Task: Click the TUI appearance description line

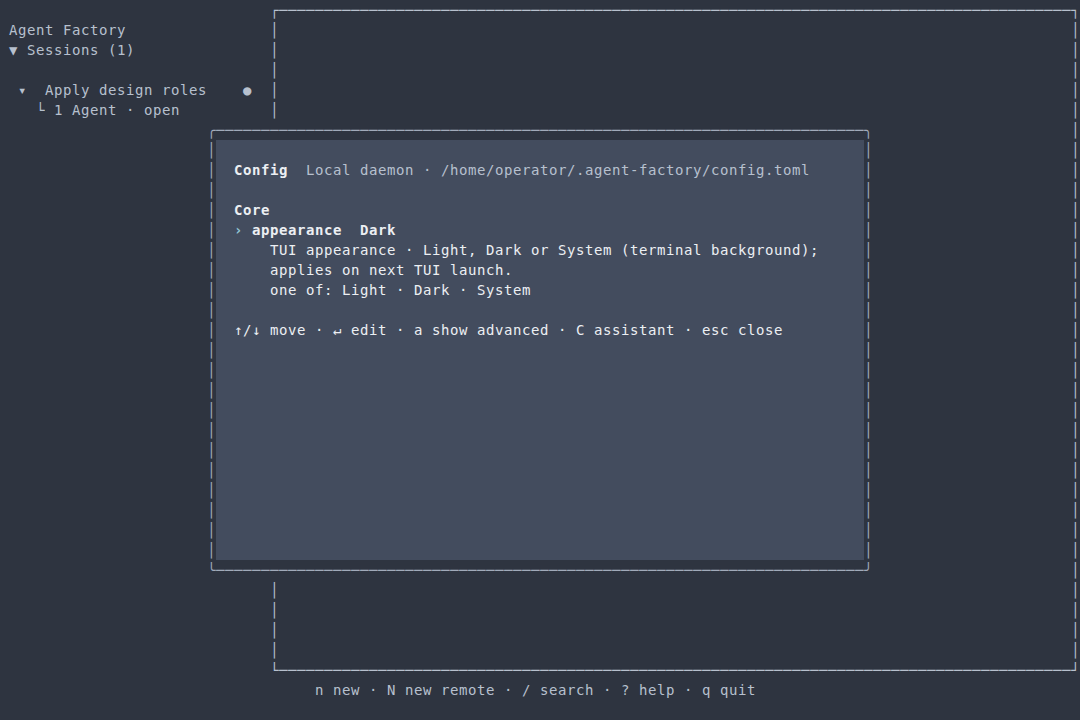Action: 543,250
